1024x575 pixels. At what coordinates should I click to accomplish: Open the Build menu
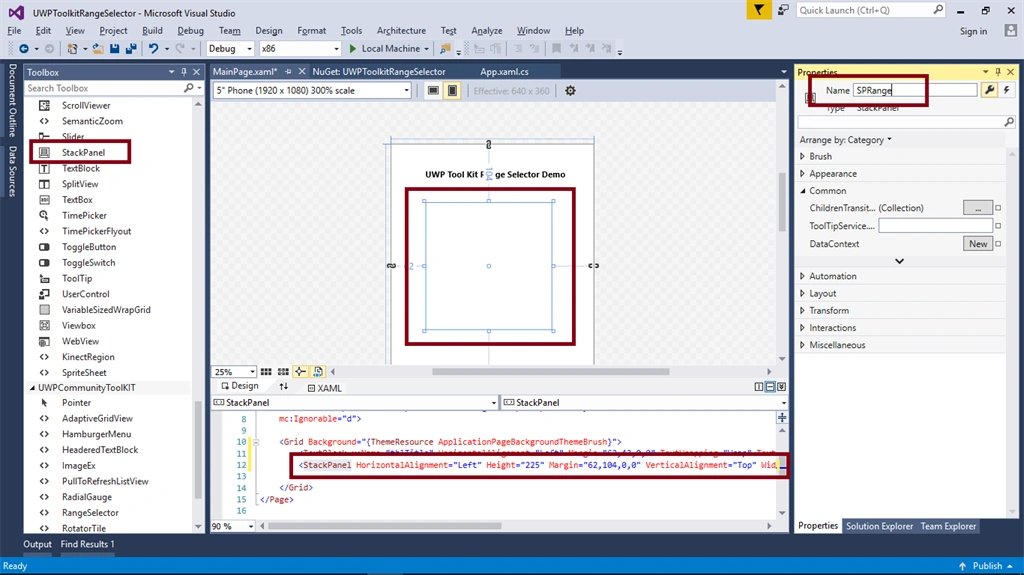click(x=152, y=31)
